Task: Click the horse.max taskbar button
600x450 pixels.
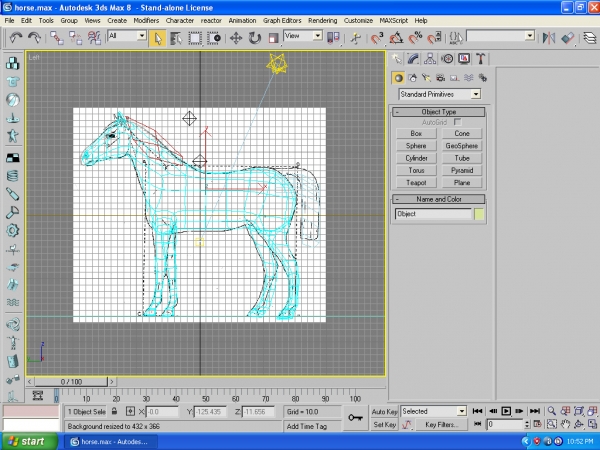Action: tap(110, 442)
